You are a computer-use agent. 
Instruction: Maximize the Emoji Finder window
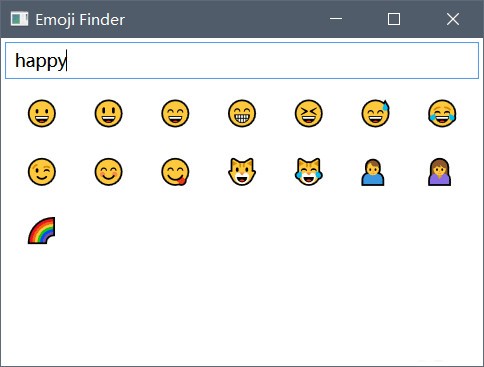pyautogui.click(x=394, y=19)
